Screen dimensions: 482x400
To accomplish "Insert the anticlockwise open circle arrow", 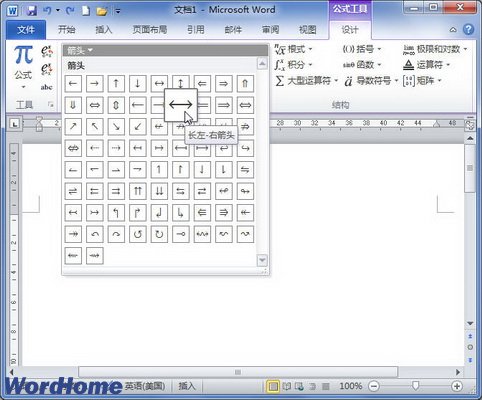I will point(138,234).
